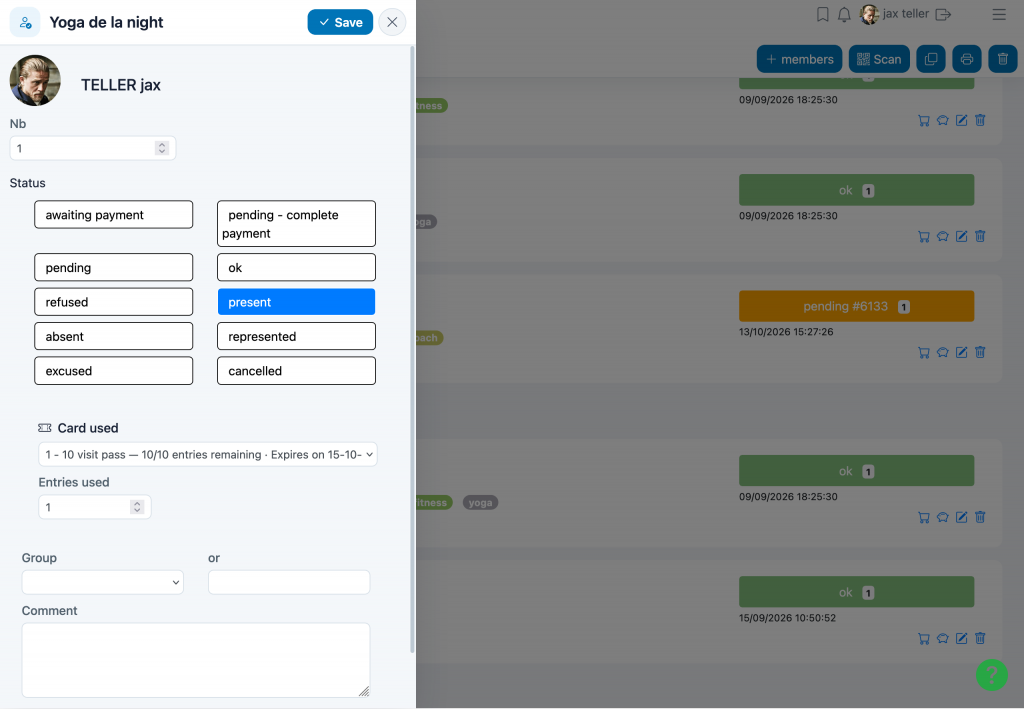Focus the Comment text area
This screenshot has width=1024, height=709.
(x=196, y=660)
